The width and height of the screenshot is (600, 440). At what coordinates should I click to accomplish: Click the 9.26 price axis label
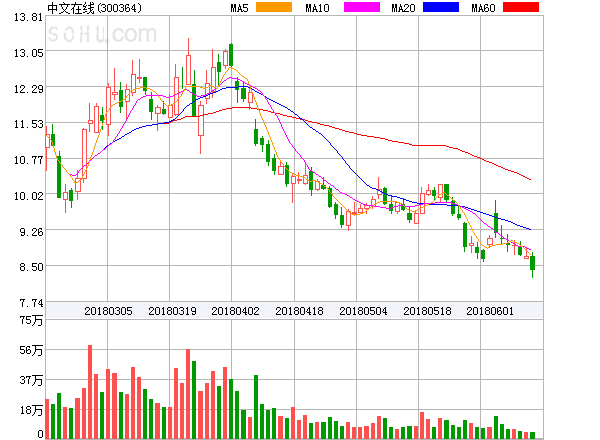(31, 232)
